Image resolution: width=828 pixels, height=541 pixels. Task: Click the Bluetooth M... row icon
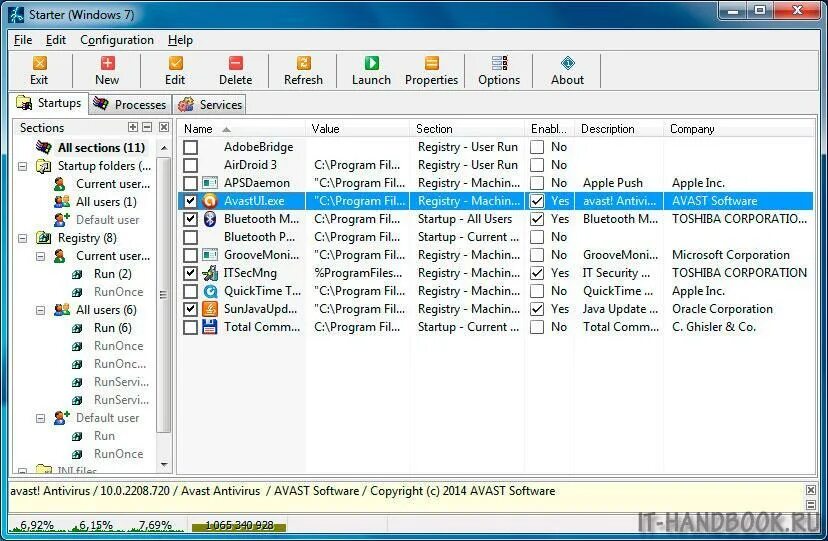coord(210,219)
